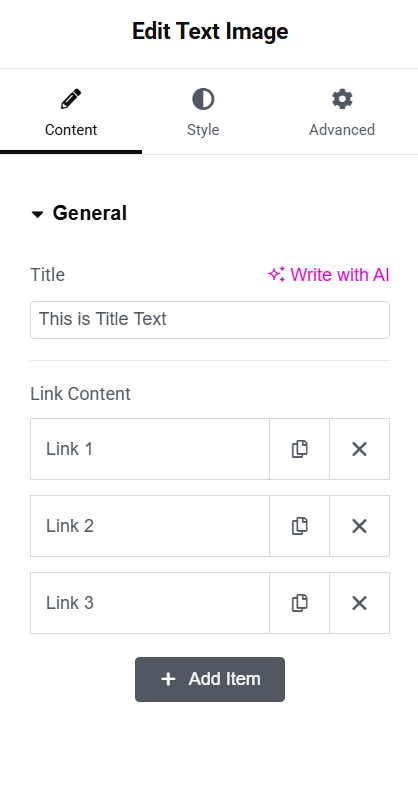Focus the Title text input field
418x796 pixels.
pos(210,320)
